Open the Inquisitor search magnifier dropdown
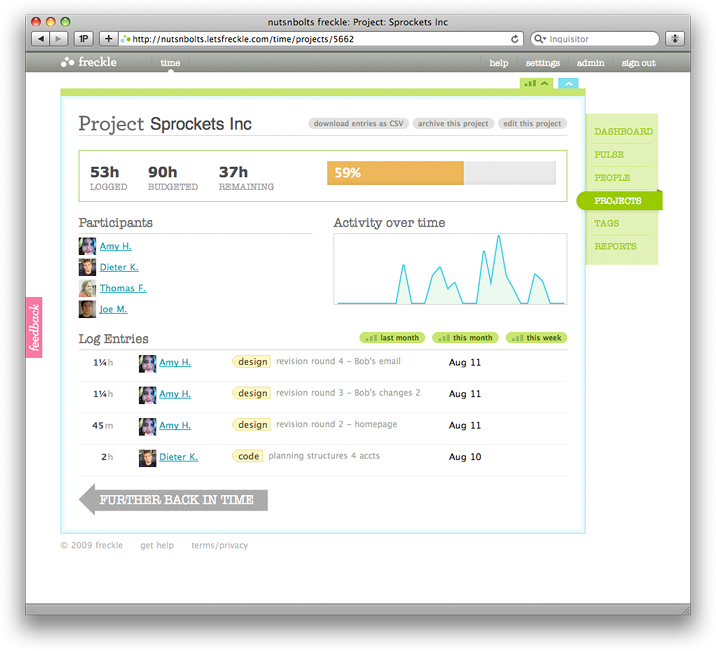 point(540,39)
